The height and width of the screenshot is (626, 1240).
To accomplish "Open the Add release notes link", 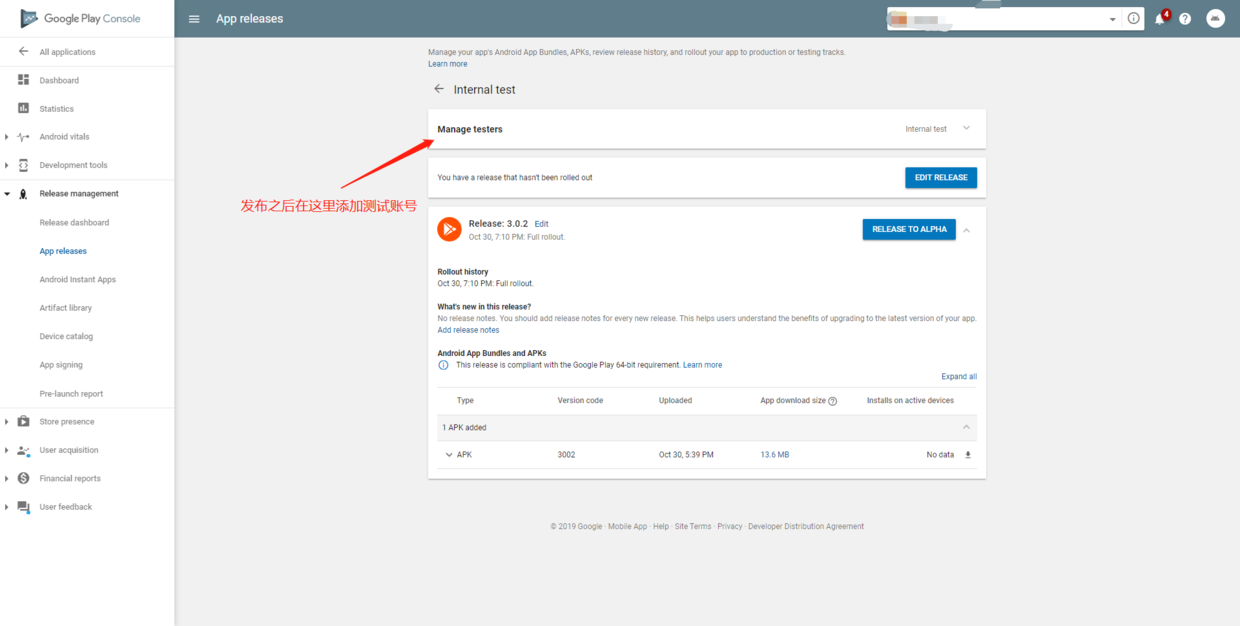I will [468, 329].
